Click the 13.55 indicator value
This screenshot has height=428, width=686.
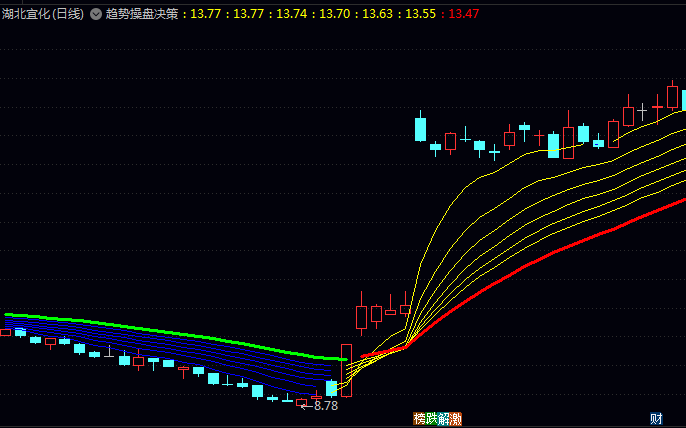420,14
